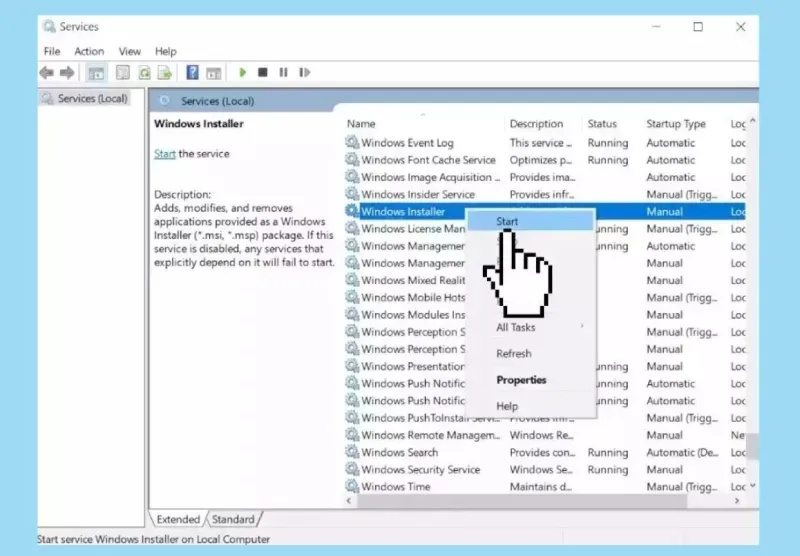Click the gear icon of Windows Mixed Reality
Viewport: 800px width, 556px height.
(352, 280)
